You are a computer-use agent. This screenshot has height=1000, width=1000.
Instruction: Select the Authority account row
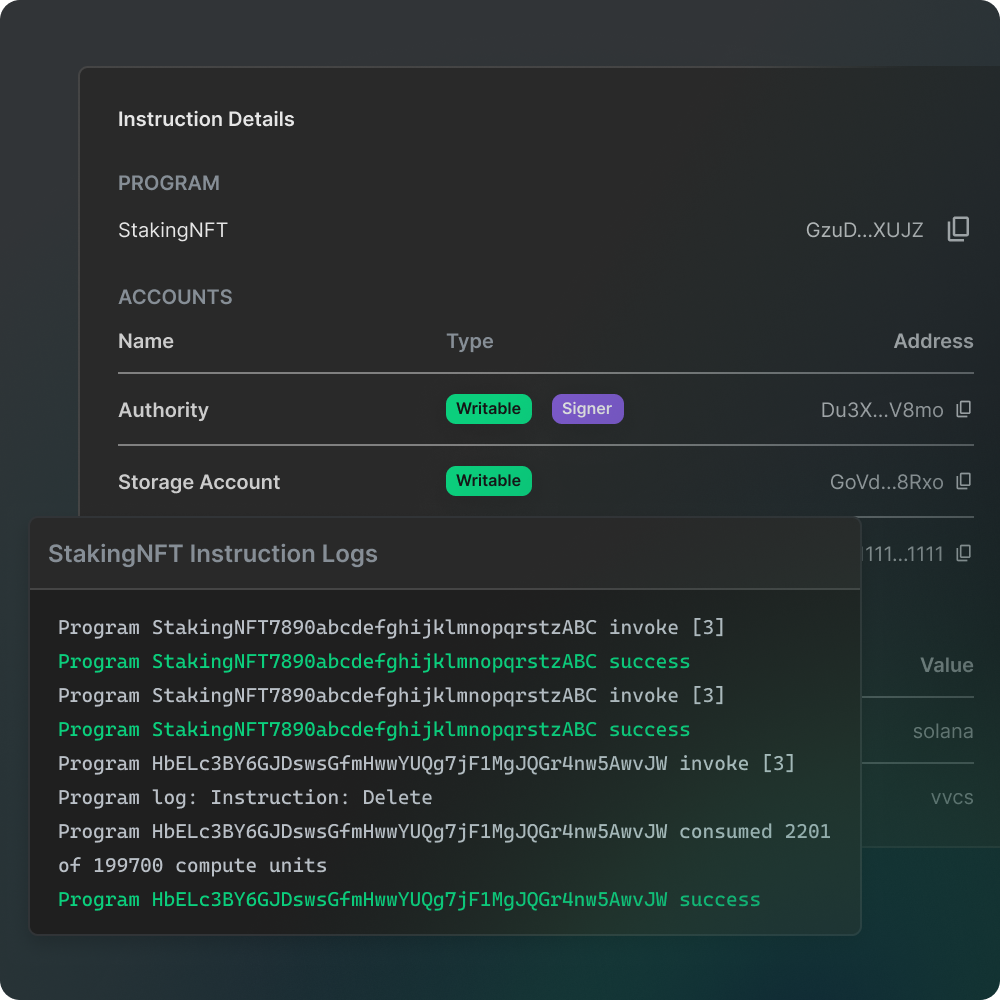point(163,411)
